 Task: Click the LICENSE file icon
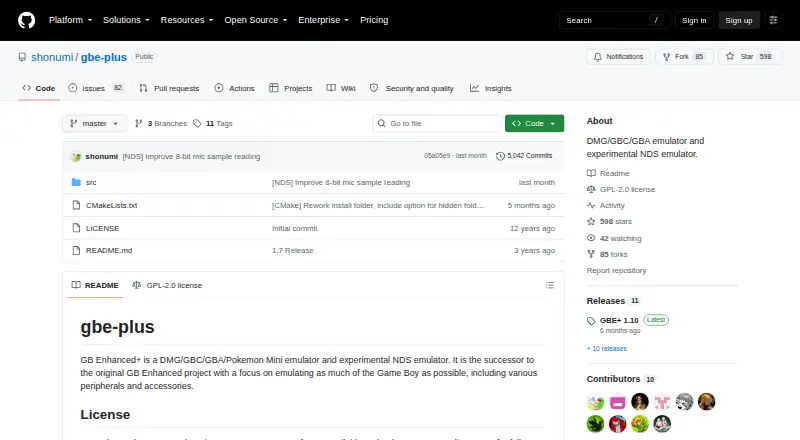[x=76, y=228]
